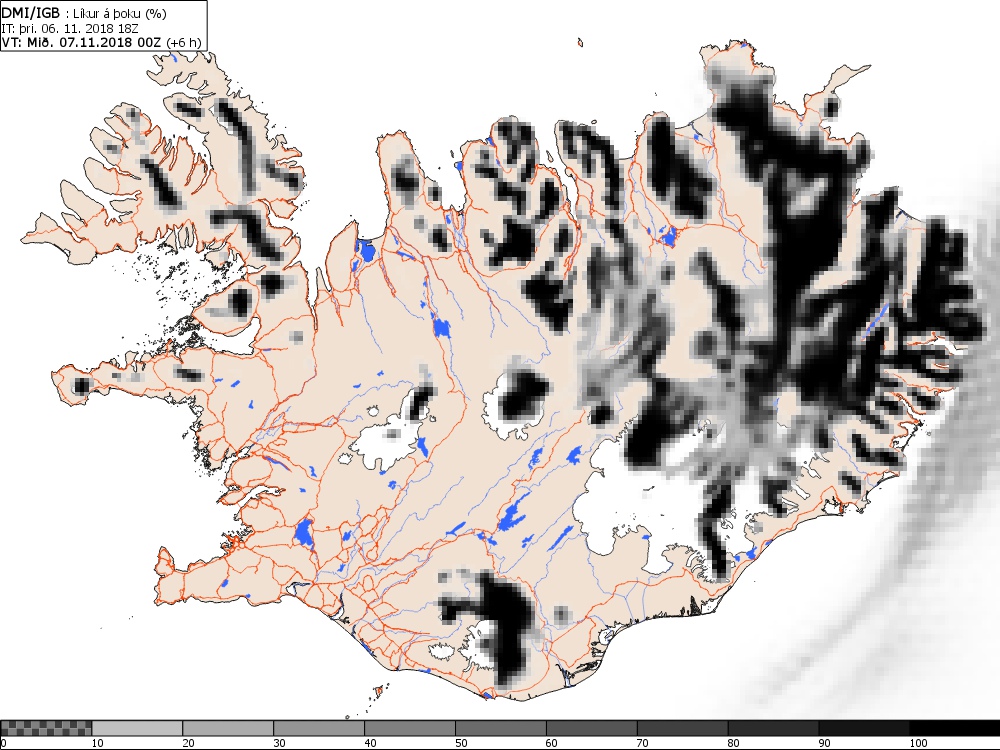Click the '60' label on the scale
The image size is (1000, 750).
[x=552, y=743]
